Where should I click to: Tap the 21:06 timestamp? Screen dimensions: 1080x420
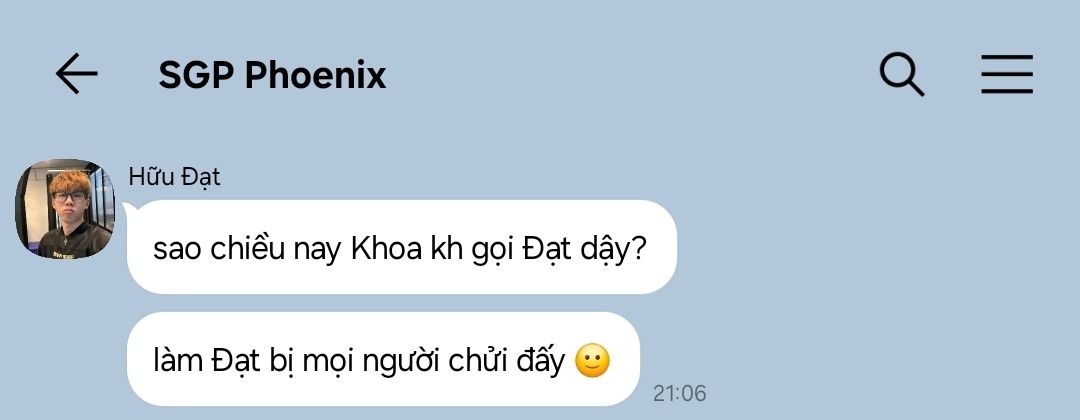tap(679, 393)
